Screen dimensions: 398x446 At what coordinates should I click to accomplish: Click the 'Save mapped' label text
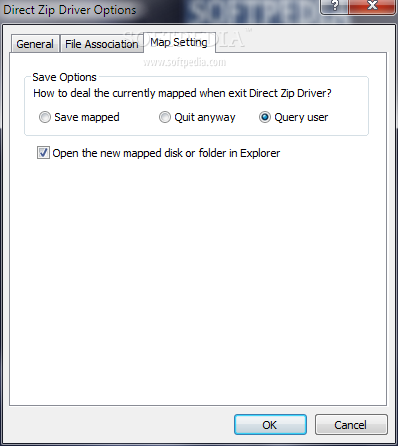[87, 117]
